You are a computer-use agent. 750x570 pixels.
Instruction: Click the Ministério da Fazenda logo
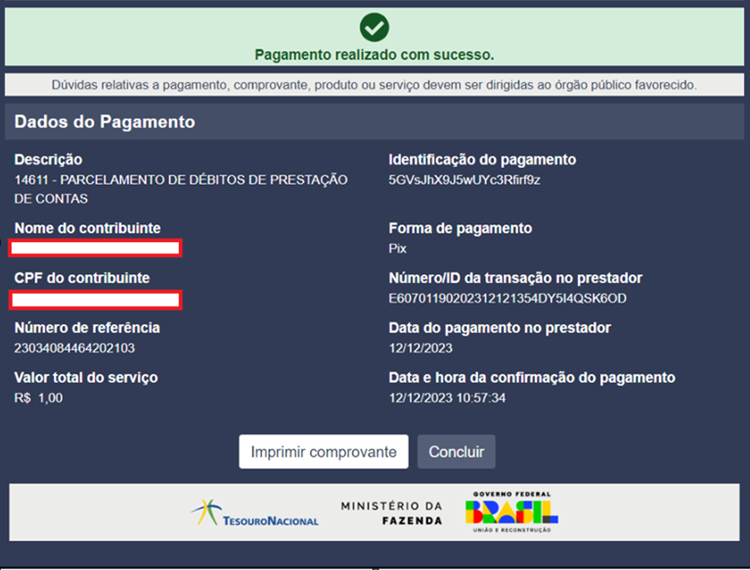(x=392, y=513)
